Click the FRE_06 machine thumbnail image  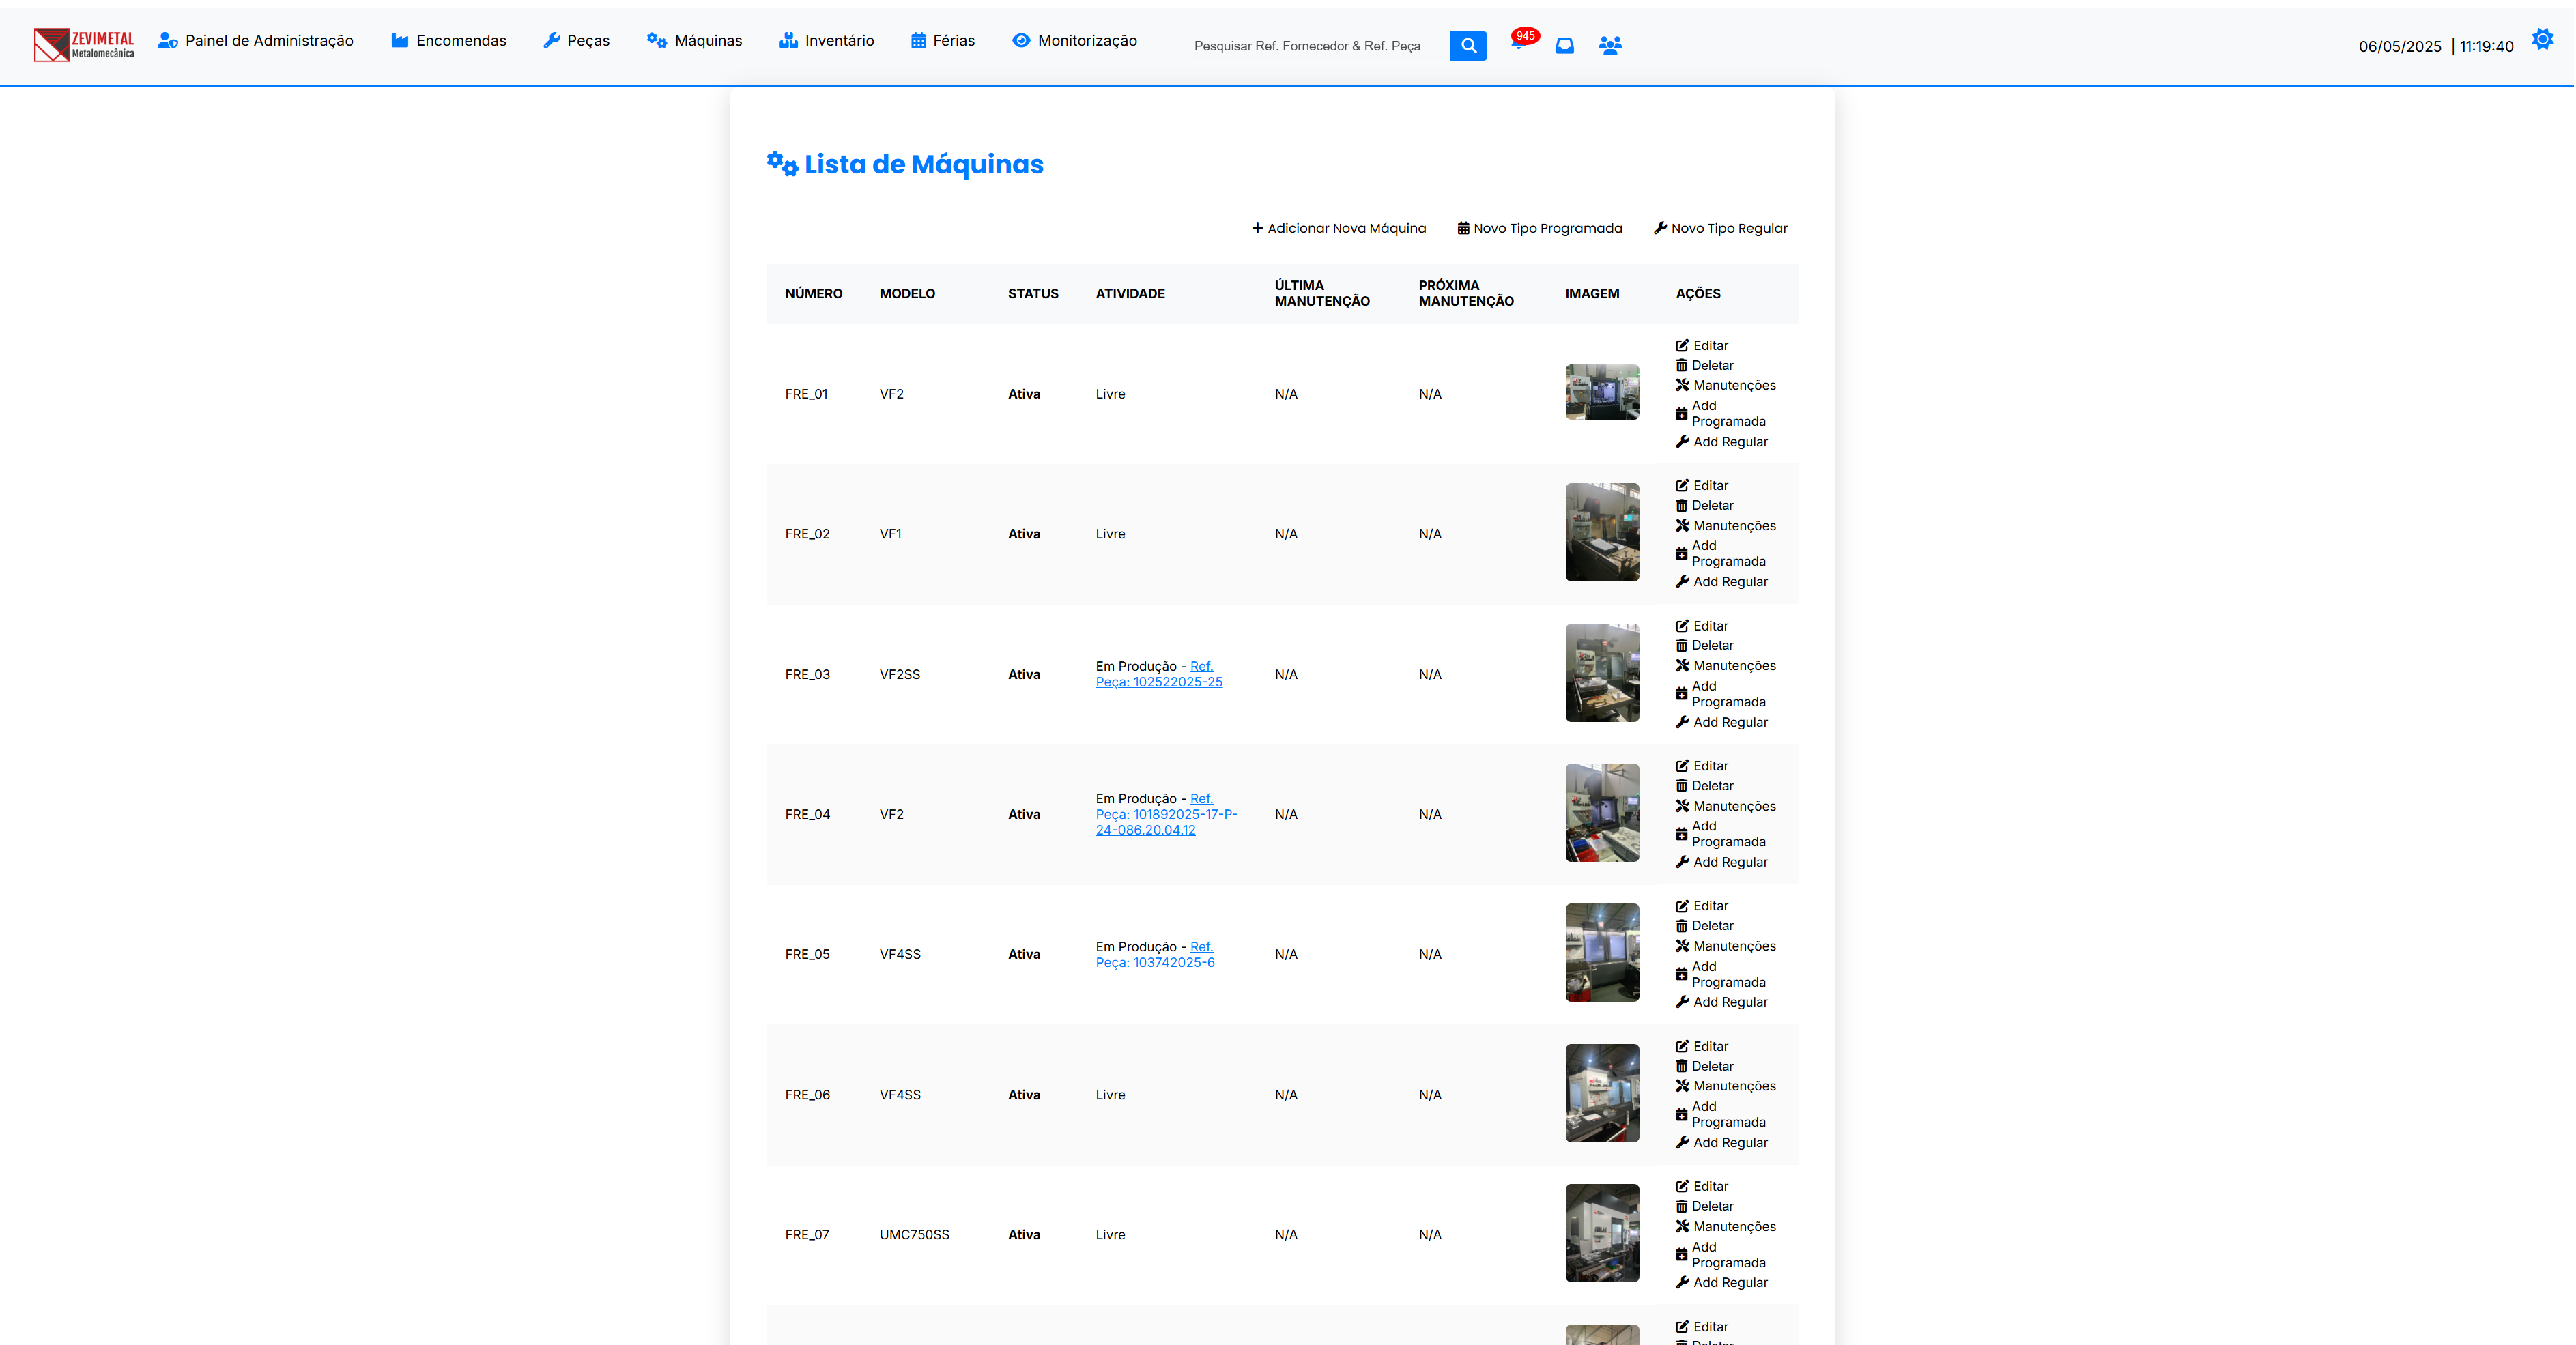pos(1602,1093)
